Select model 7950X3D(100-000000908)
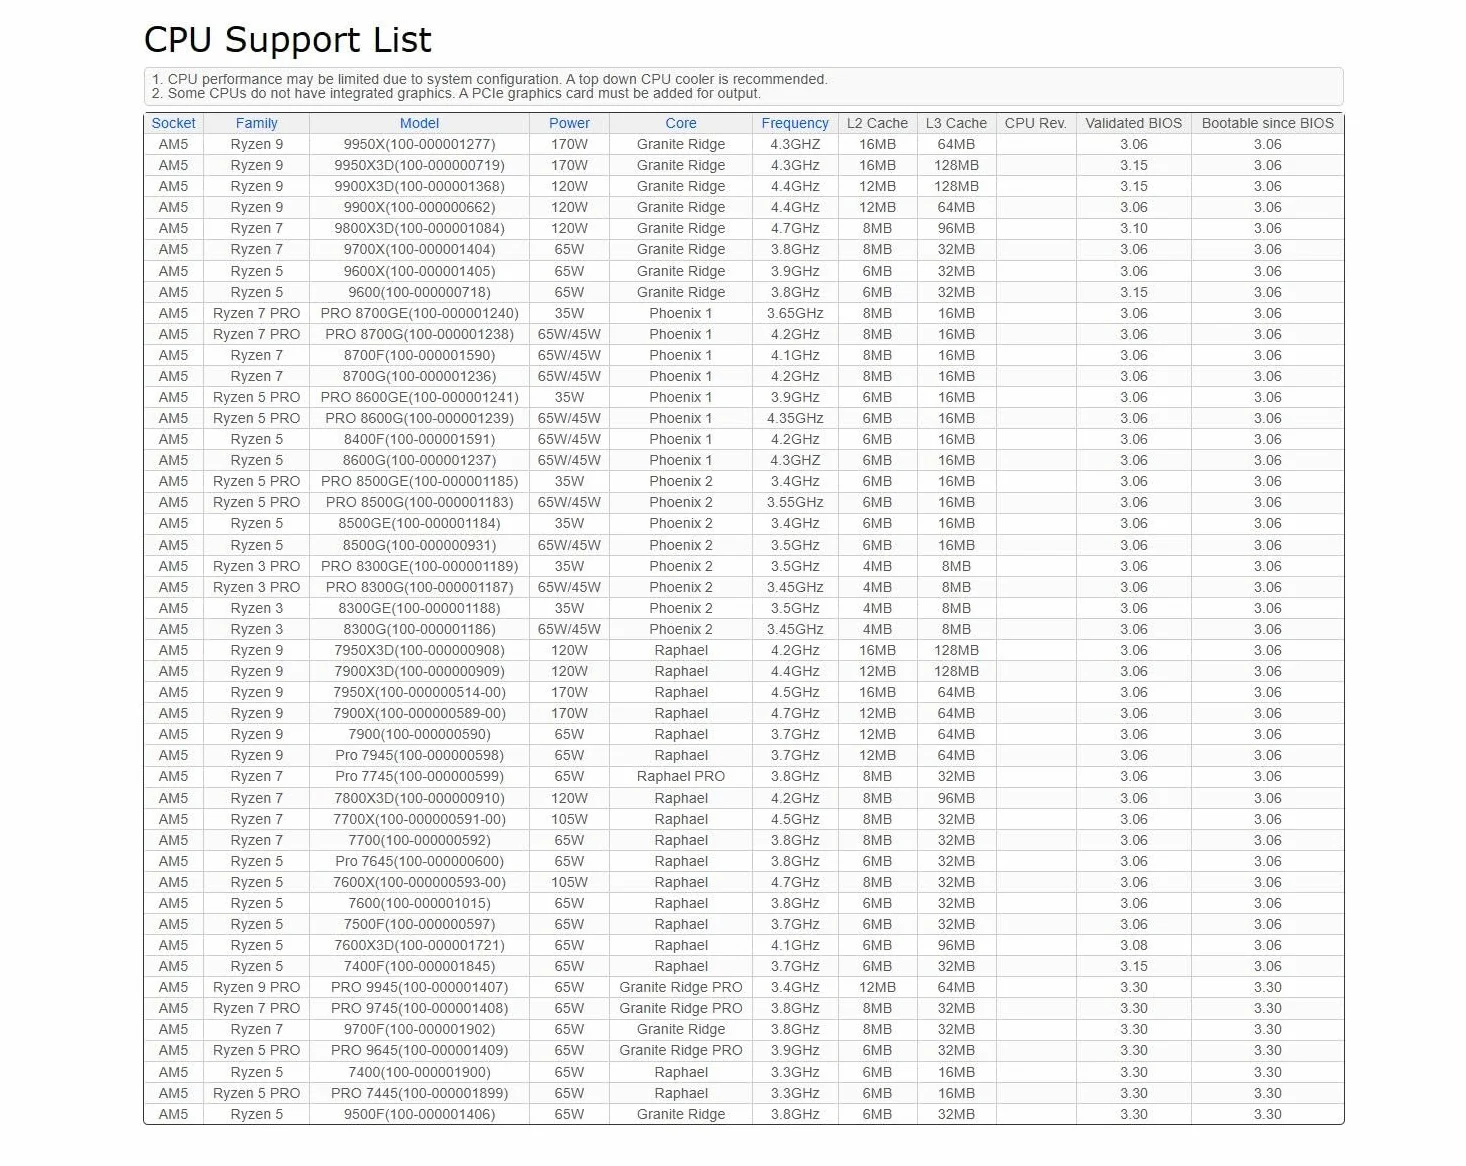The width and height of the screenshot is (1466, 1166). [419, 650]
